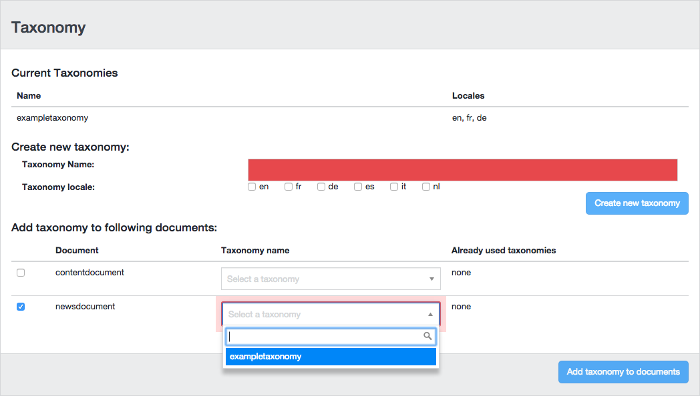This screenshot has width=700, height=396.
Task: Click the search magnifier icon in dropdown
Action: click(427, 336)
